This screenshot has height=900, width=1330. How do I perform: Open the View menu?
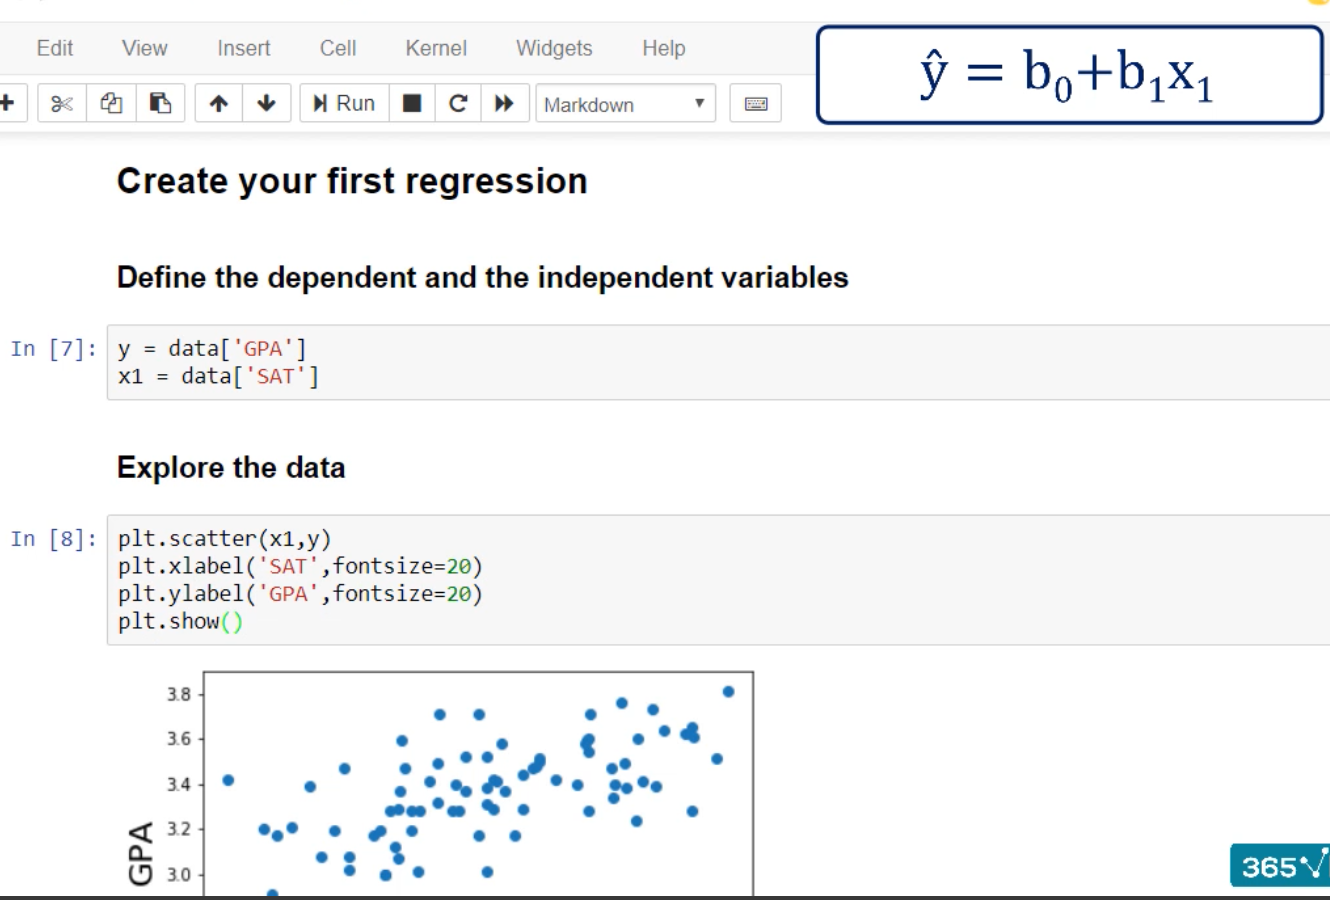(145, 48)
